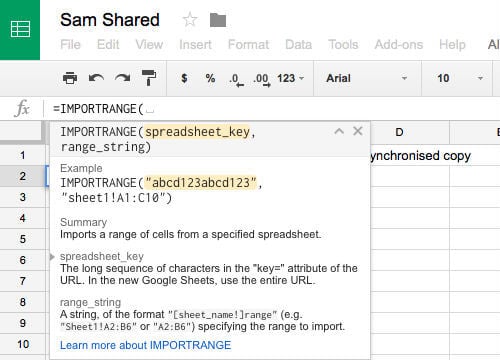Open the Data menu

point(298,44)
